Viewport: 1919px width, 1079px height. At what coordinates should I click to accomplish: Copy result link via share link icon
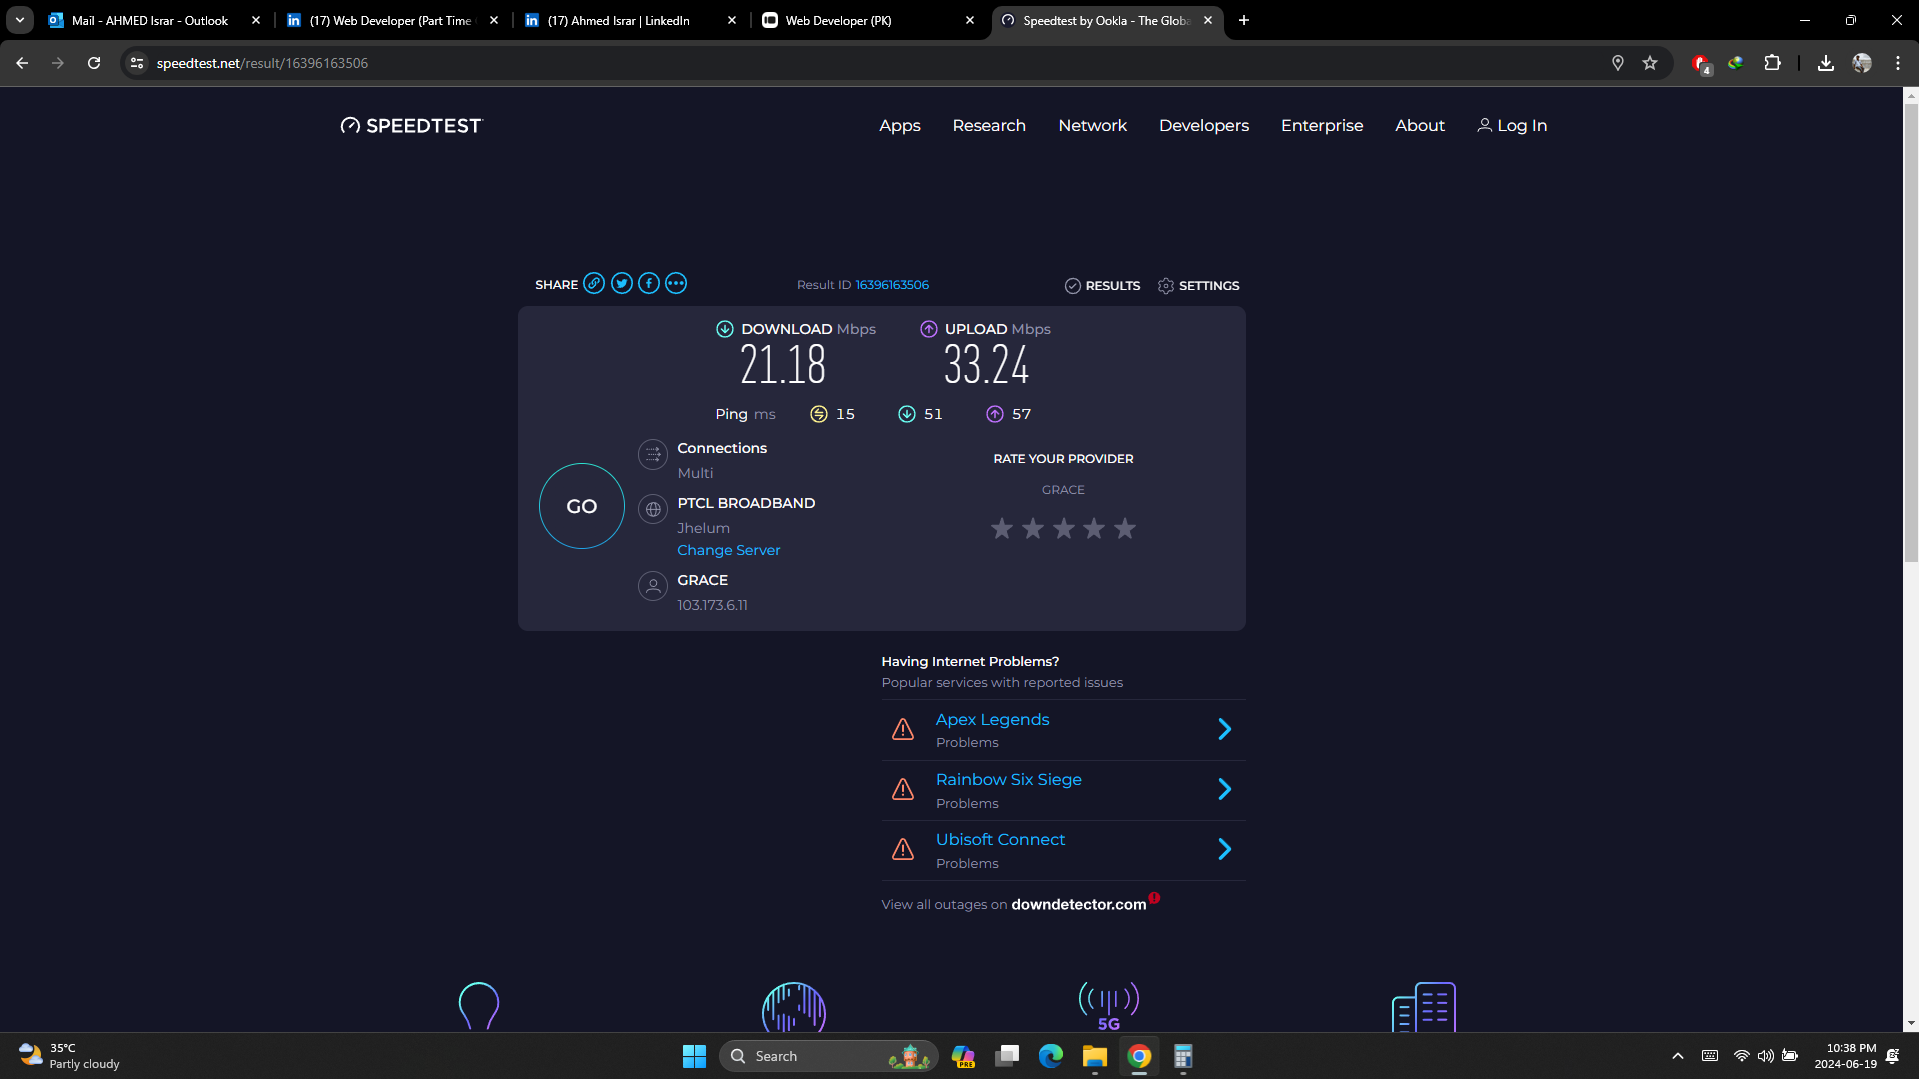594,284
